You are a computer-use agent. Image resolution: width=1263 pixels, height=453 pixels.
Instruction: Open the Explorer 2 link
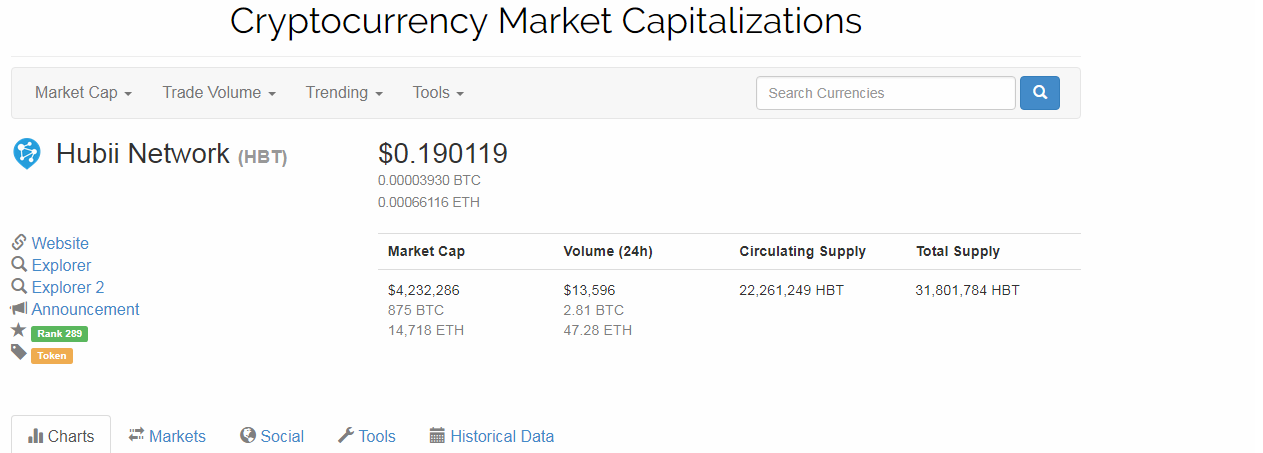click(68, 287)
